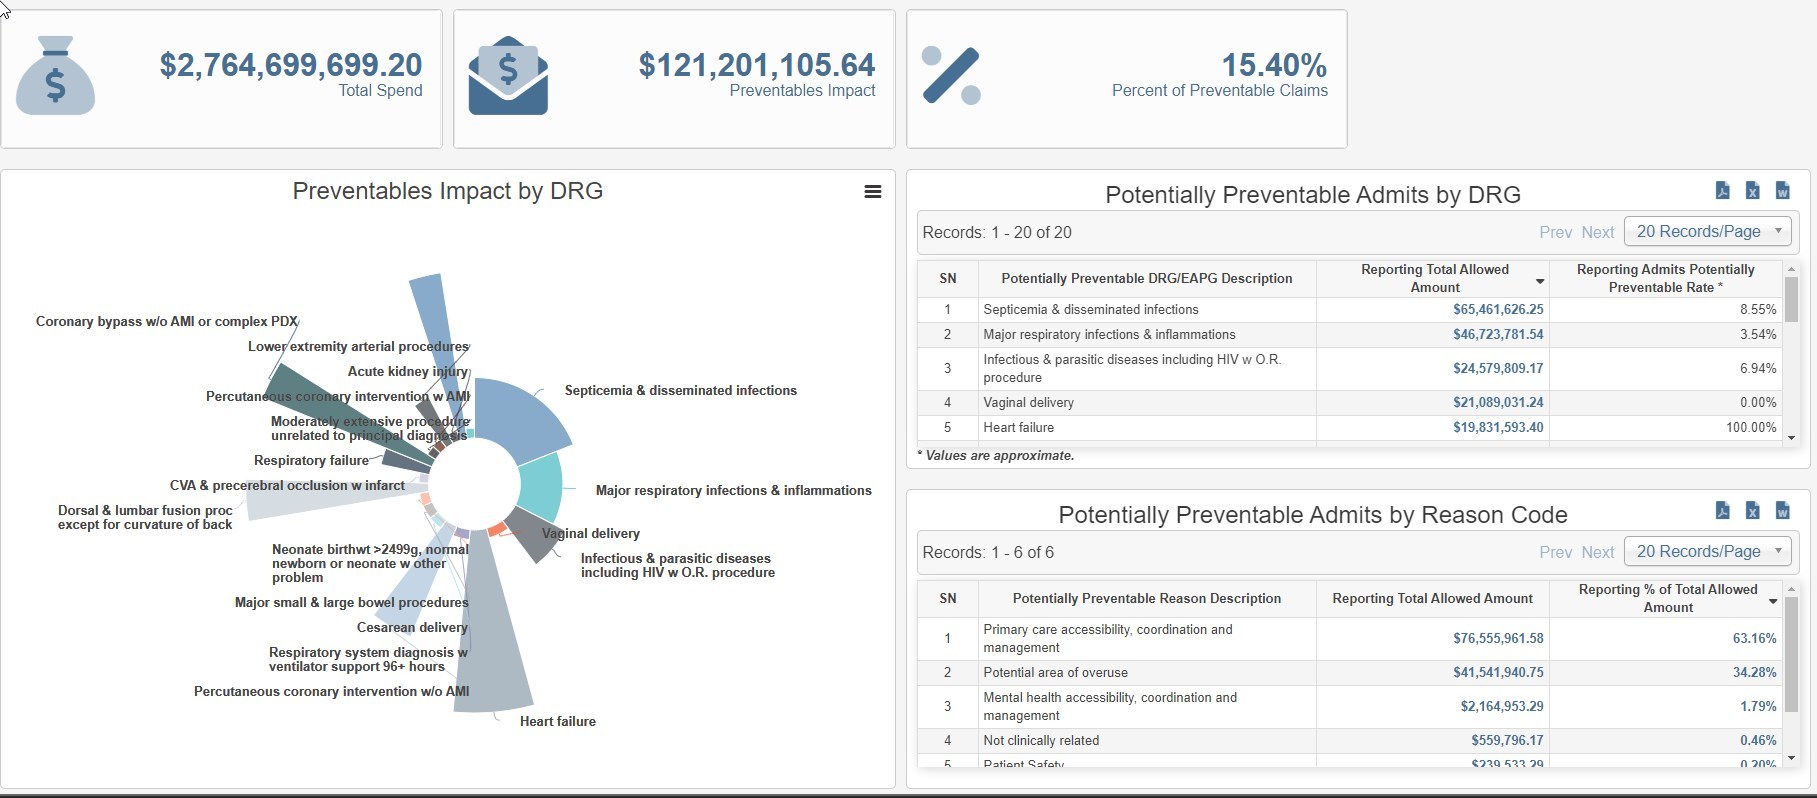Image resolution: width=1817 pixels, height=798 pixels.
Task: Export Admits by Reason Code to PDF
Action: [x=1723, y=510]
